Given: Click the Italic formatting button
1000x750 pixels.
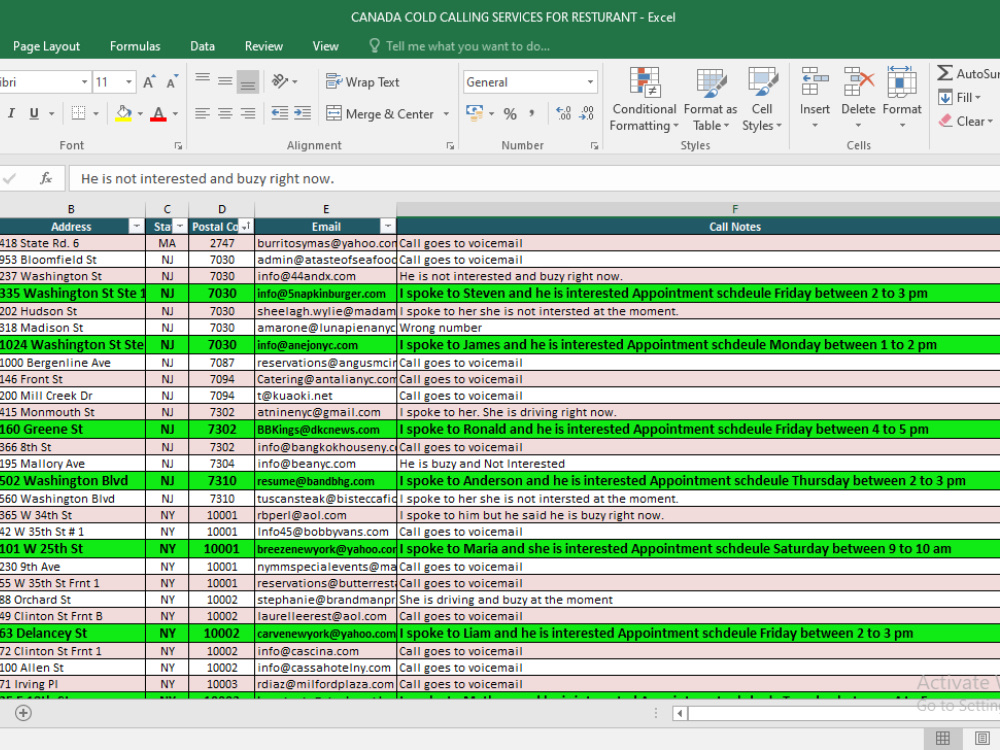Looking at the screenshot, I should click(x=11, y=114).
